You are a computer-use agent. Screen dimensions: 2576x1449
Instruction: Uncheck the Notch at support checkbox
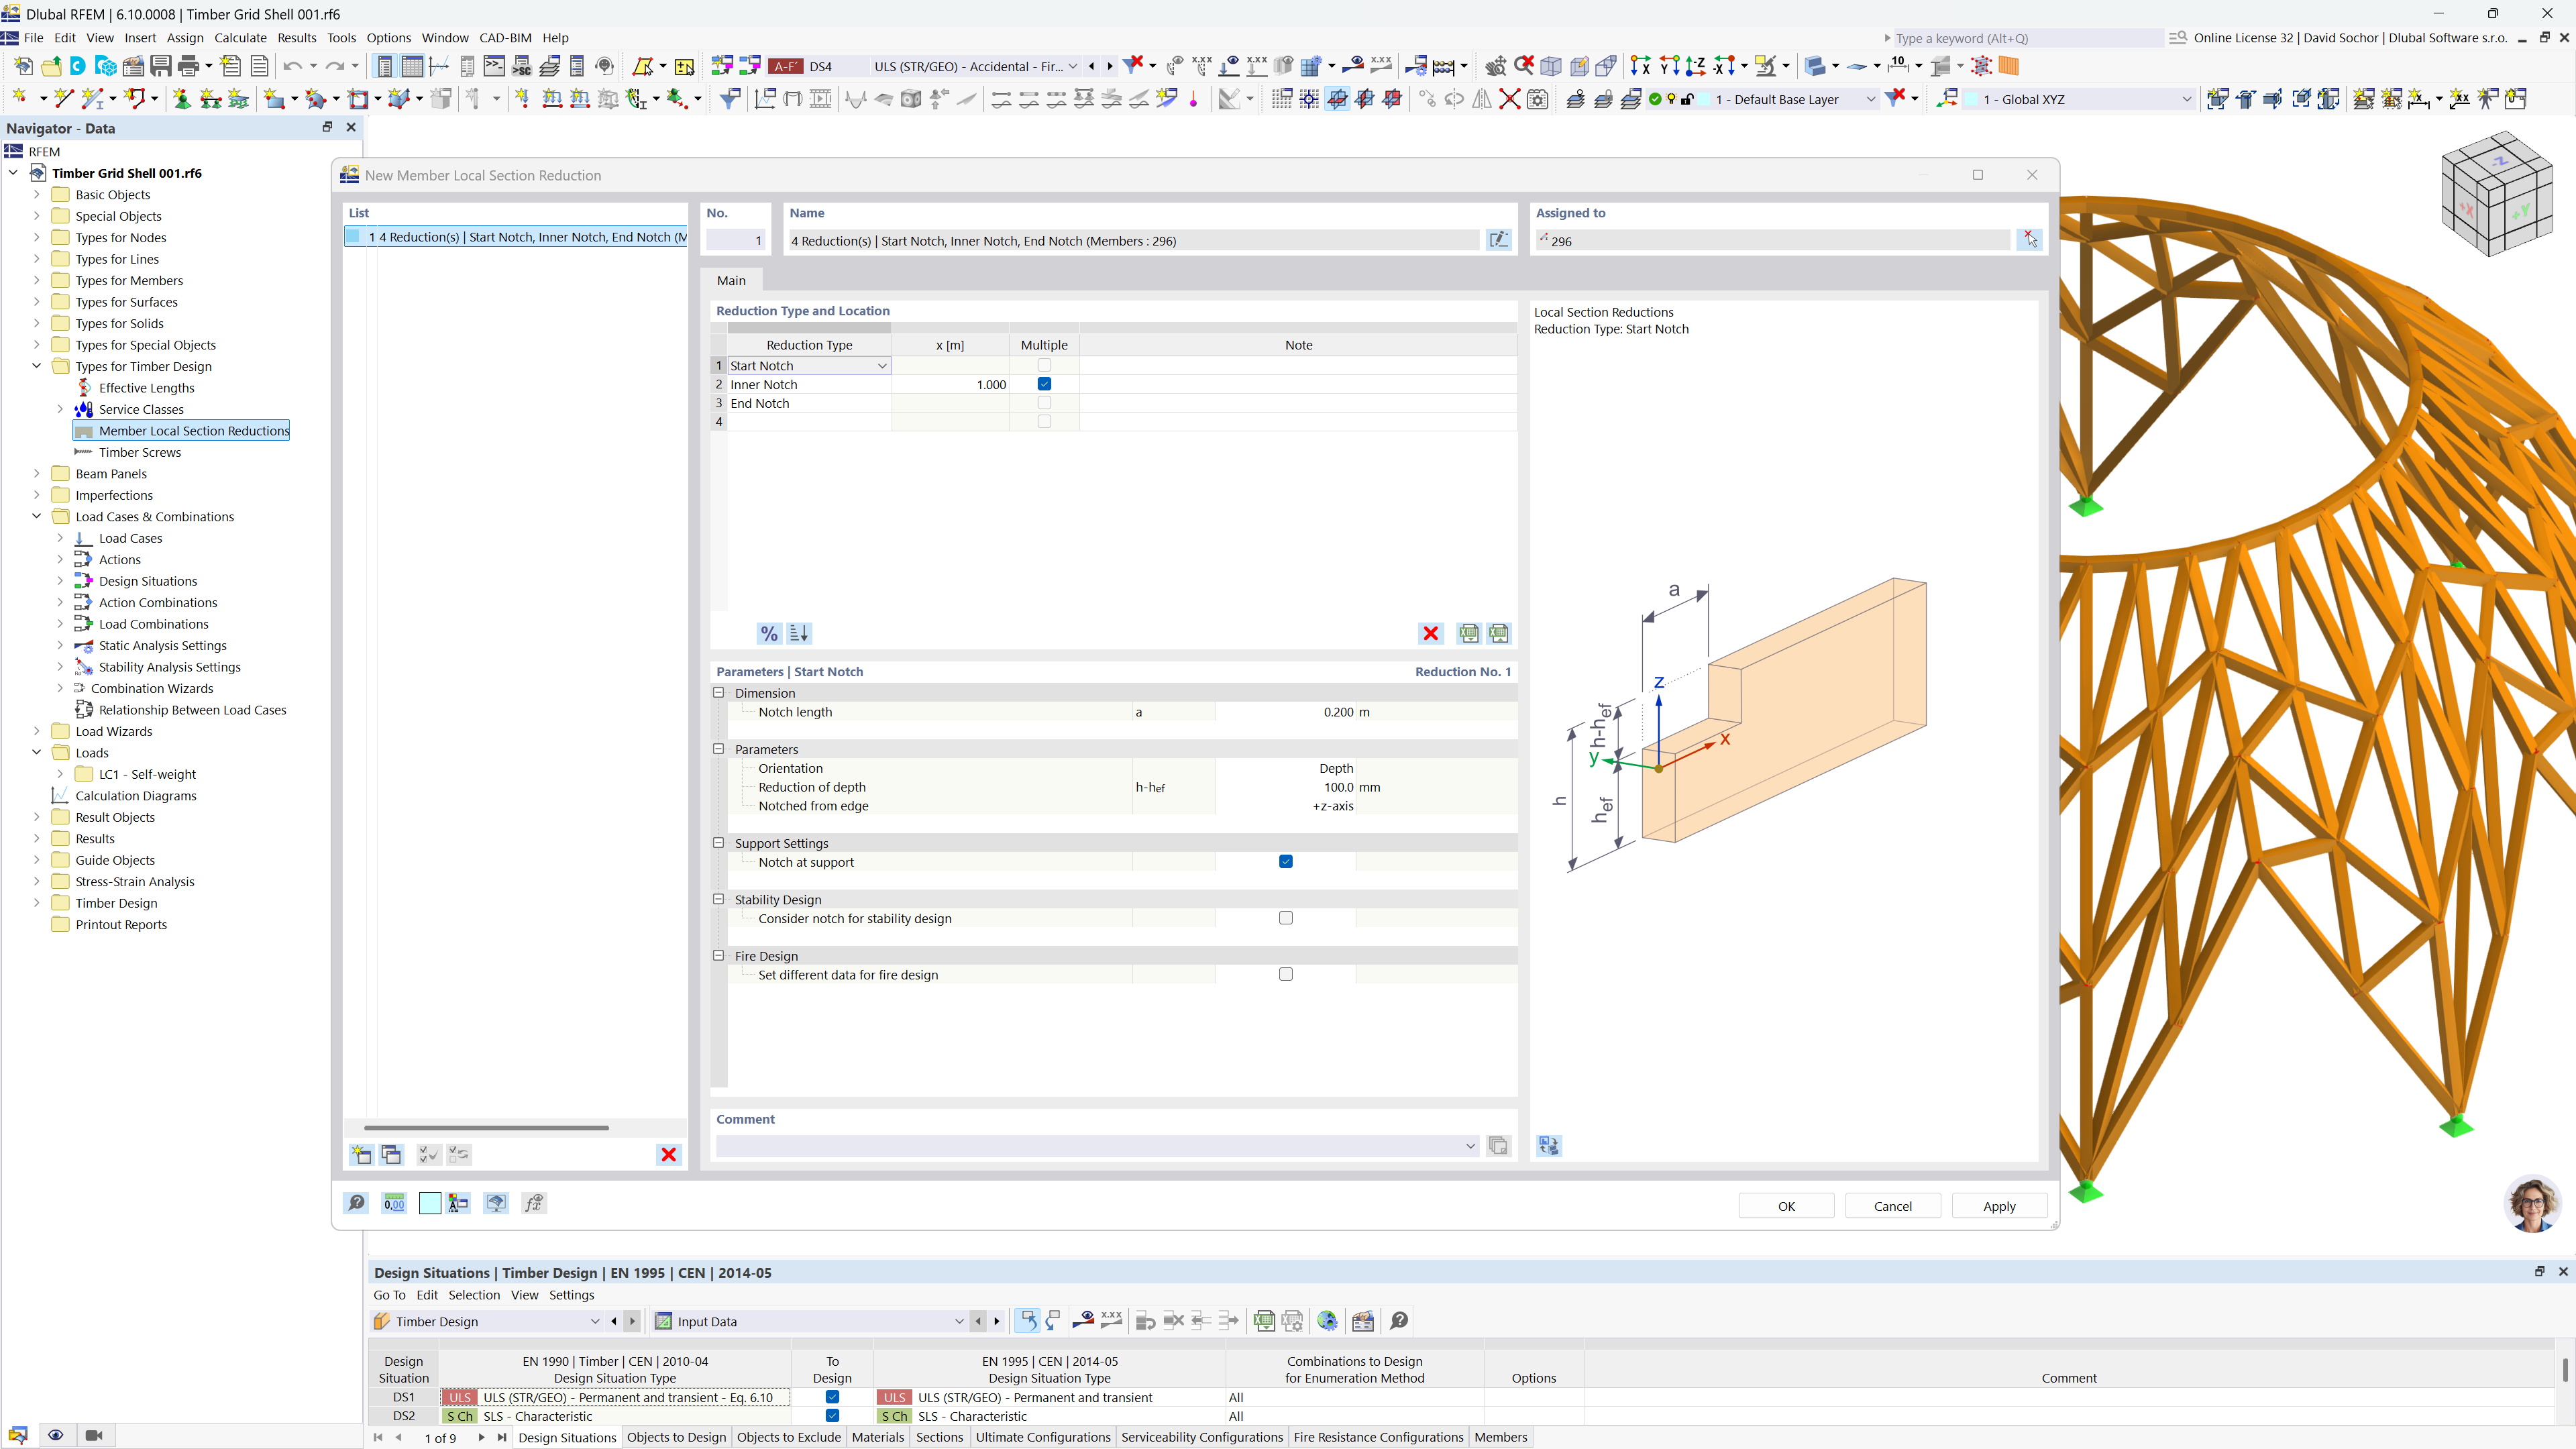coord(1285,861)
